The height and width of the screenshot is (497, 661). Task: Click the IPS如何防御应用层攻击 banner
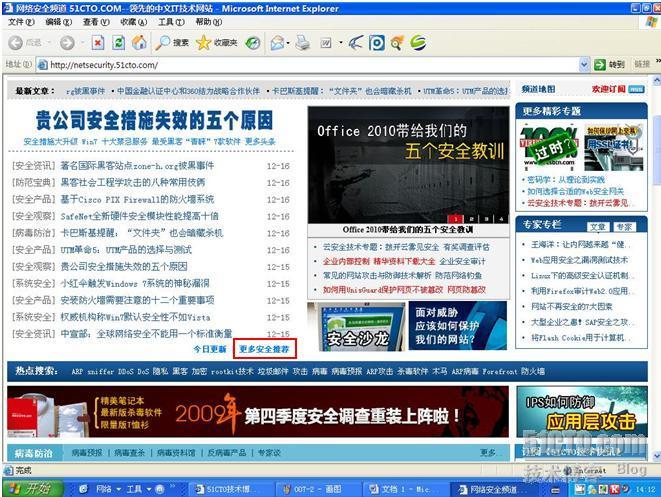(x=582, y=412)
